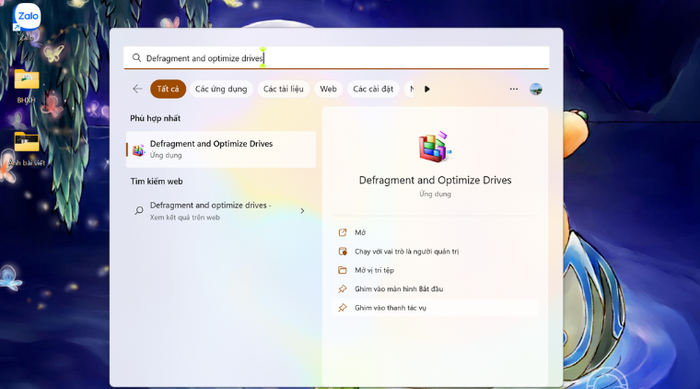This screenshot has width=700, height=389.
Task: Select the 'Tất cả' filter tab
Action: (168, 89)
